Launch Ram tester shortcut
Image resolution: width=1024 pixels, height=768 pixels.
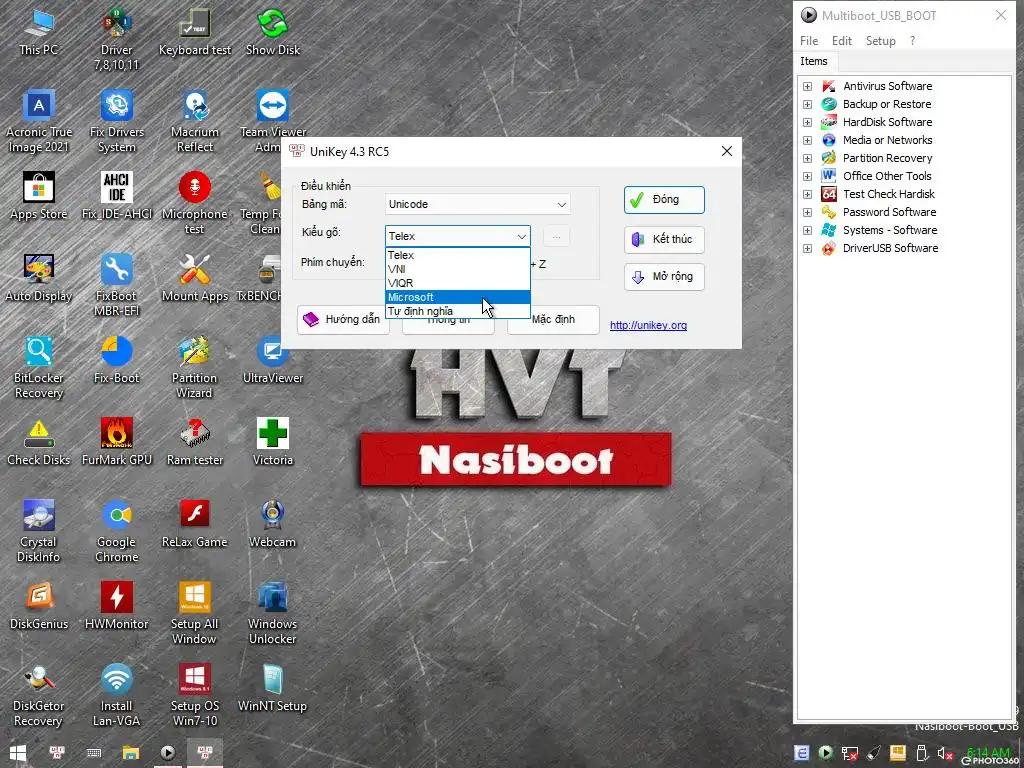tap(195, 443)
